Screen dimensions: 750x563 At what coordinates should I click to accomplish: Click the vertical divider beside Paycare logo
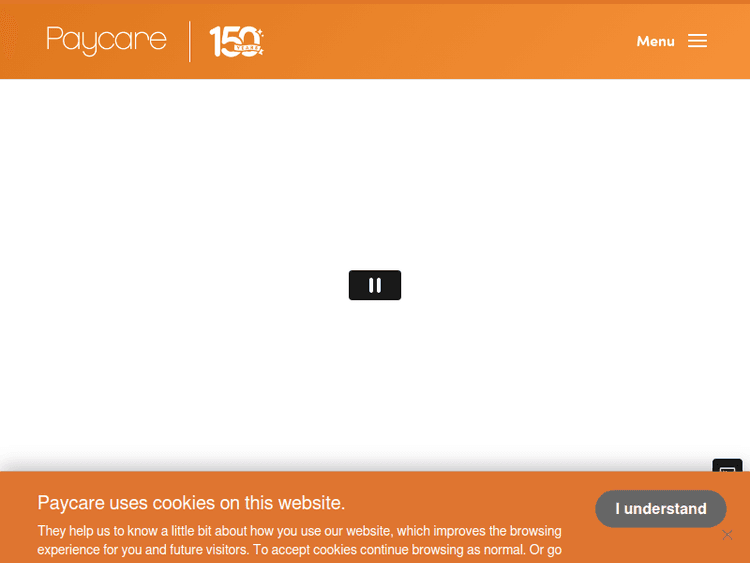point(190,41)
